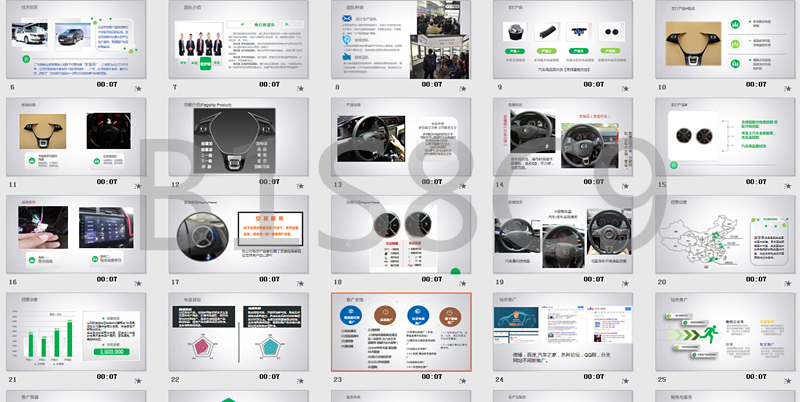Choose slide 10 steering wheel button thumbnail
Viewport: 800px width, 402px height.
click(725, 39)
